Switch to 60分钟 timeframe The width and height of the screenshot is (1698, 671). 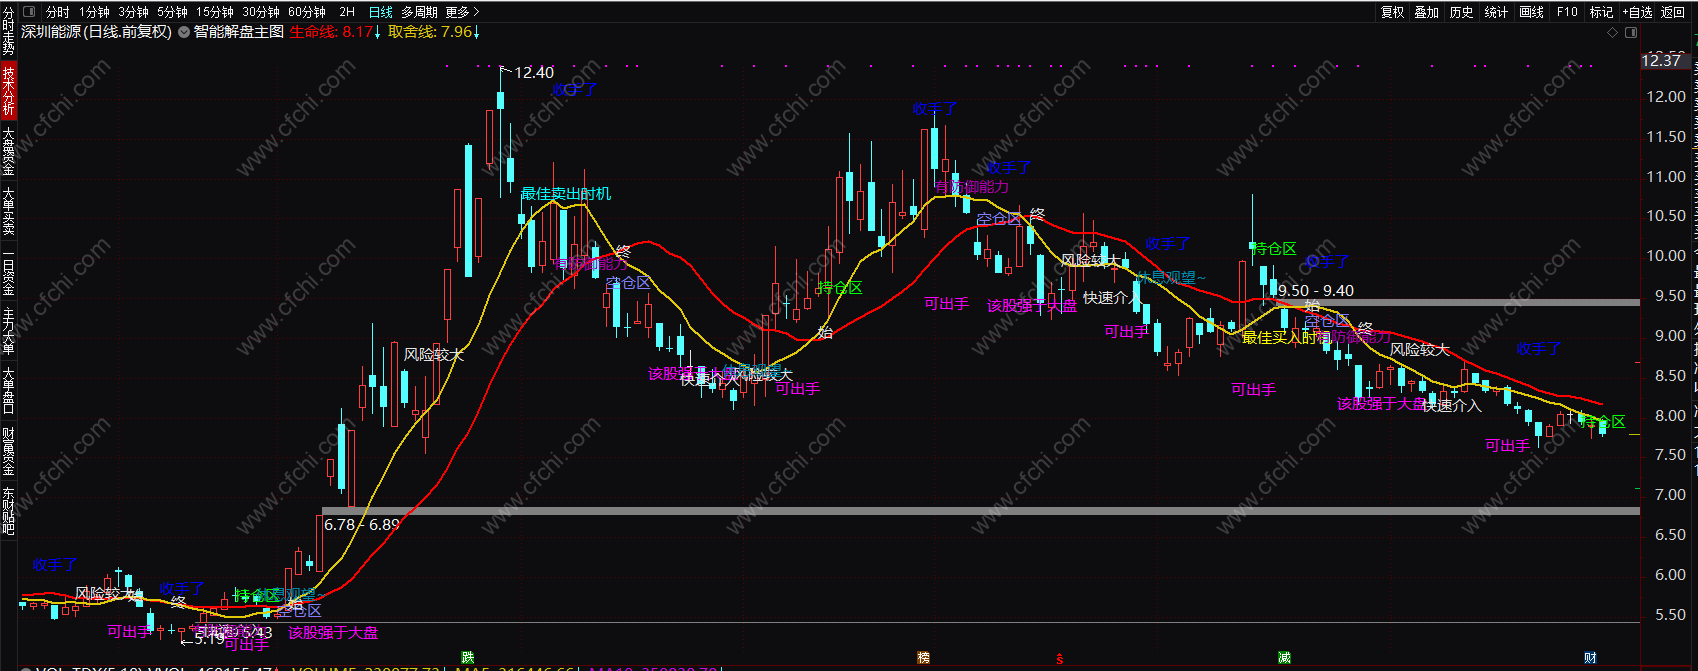(x=307, y=12)
